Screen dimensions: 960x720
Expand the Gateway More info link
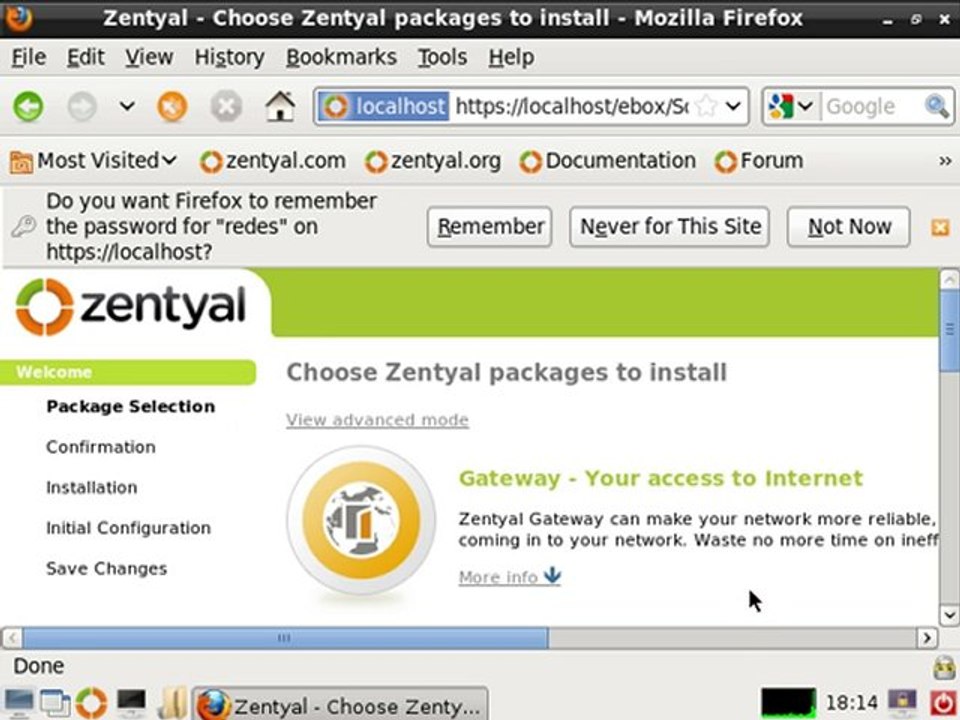click(509, 577)
